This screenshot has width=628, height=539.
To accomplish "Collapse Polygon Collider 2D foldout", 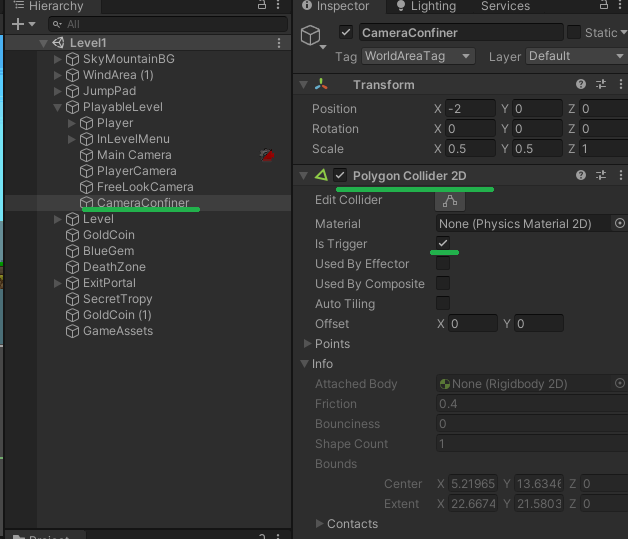I will [x=304, y=175].
